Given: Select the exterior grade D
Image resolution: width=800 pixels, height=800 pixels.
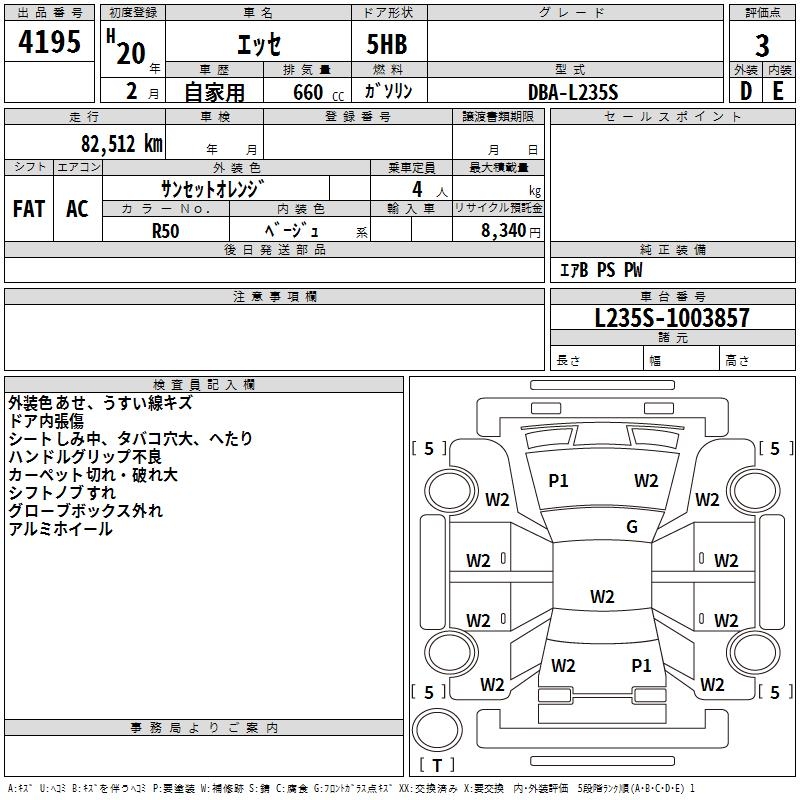Looking at the screenshot, I should (746, 91).
